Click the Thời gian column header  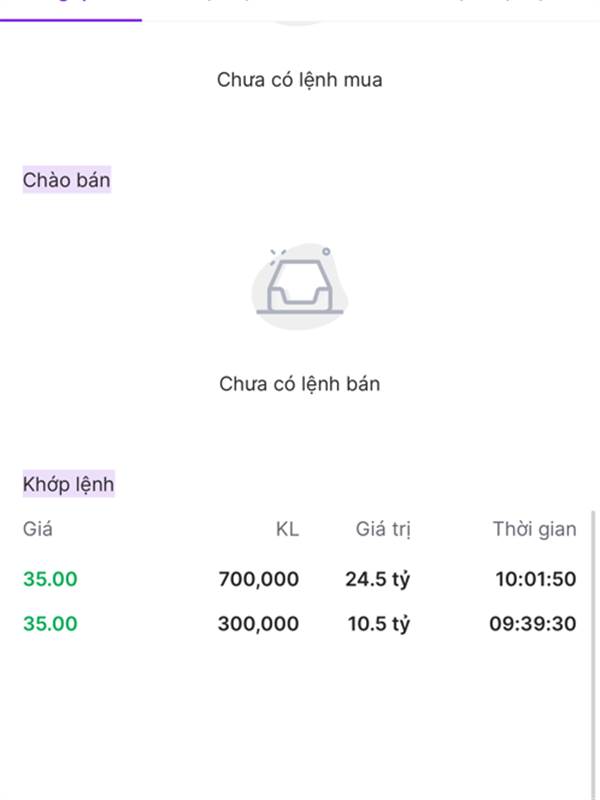click(x=534, y=529)
